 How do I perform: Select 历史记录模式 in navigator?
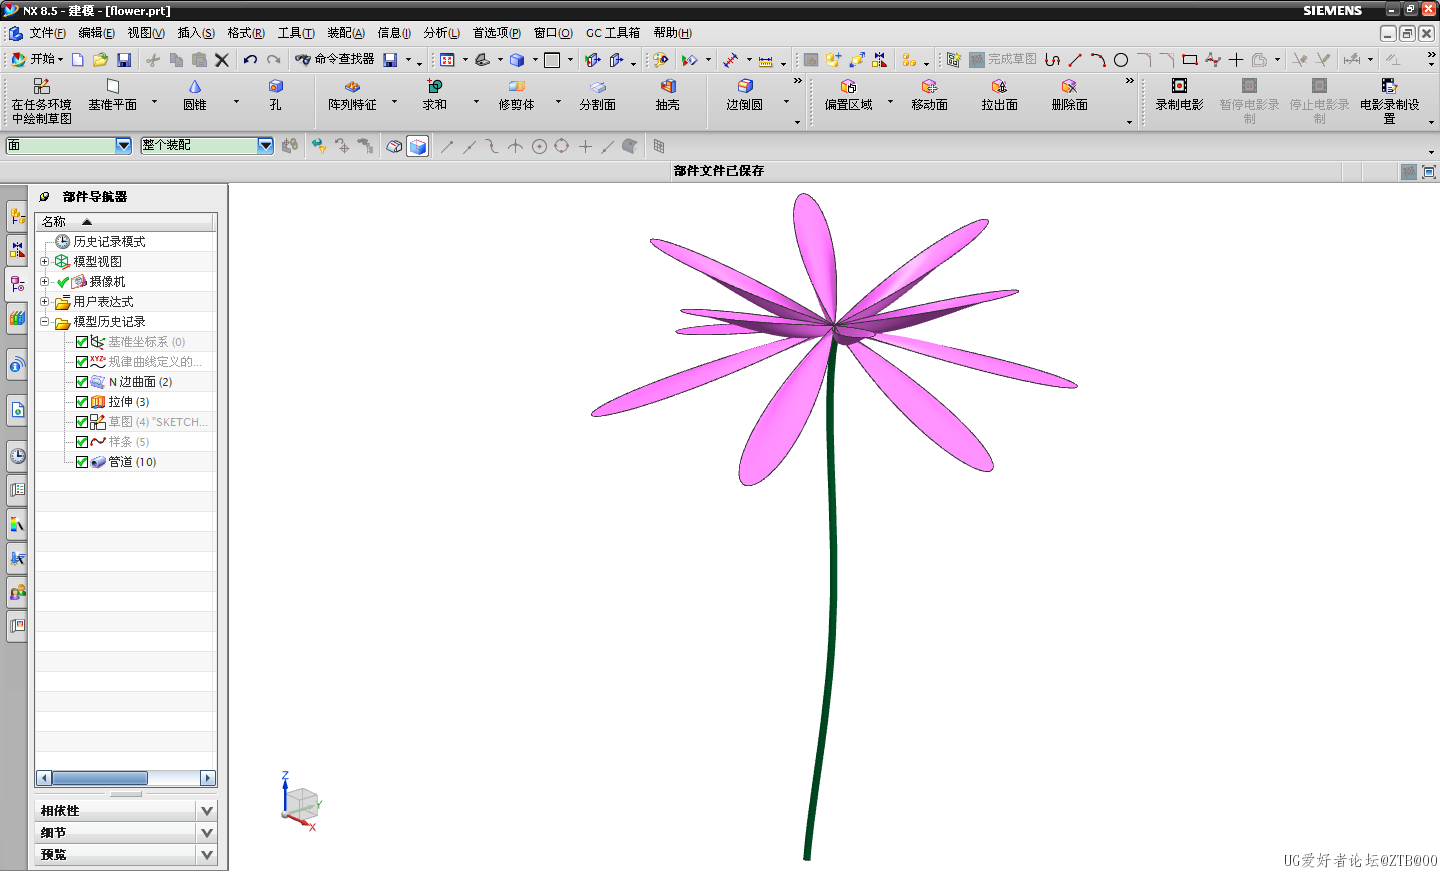[109, 242]
